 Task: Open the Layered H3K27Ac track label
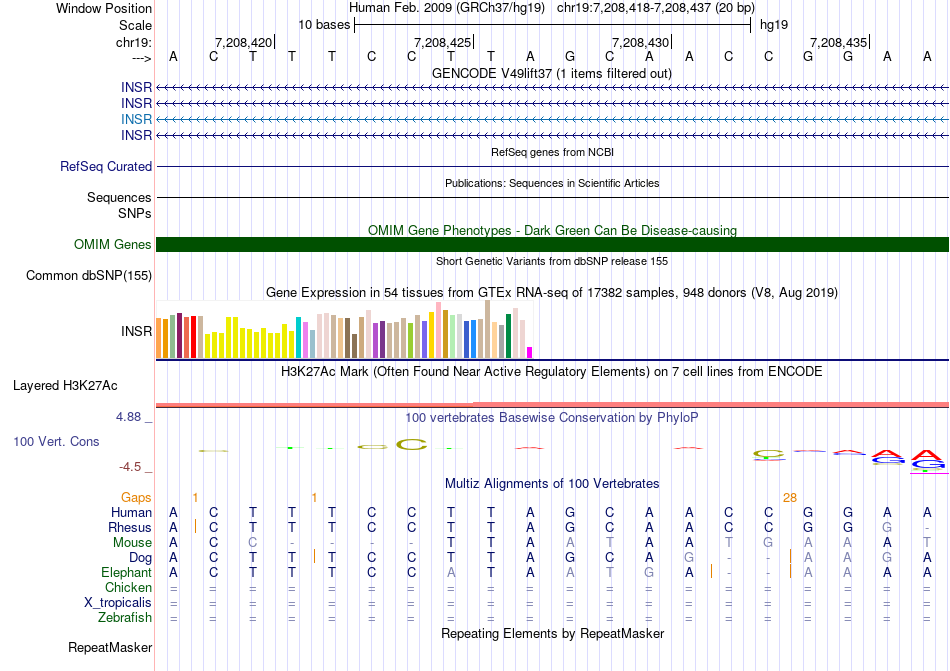[x=65, y=385]
